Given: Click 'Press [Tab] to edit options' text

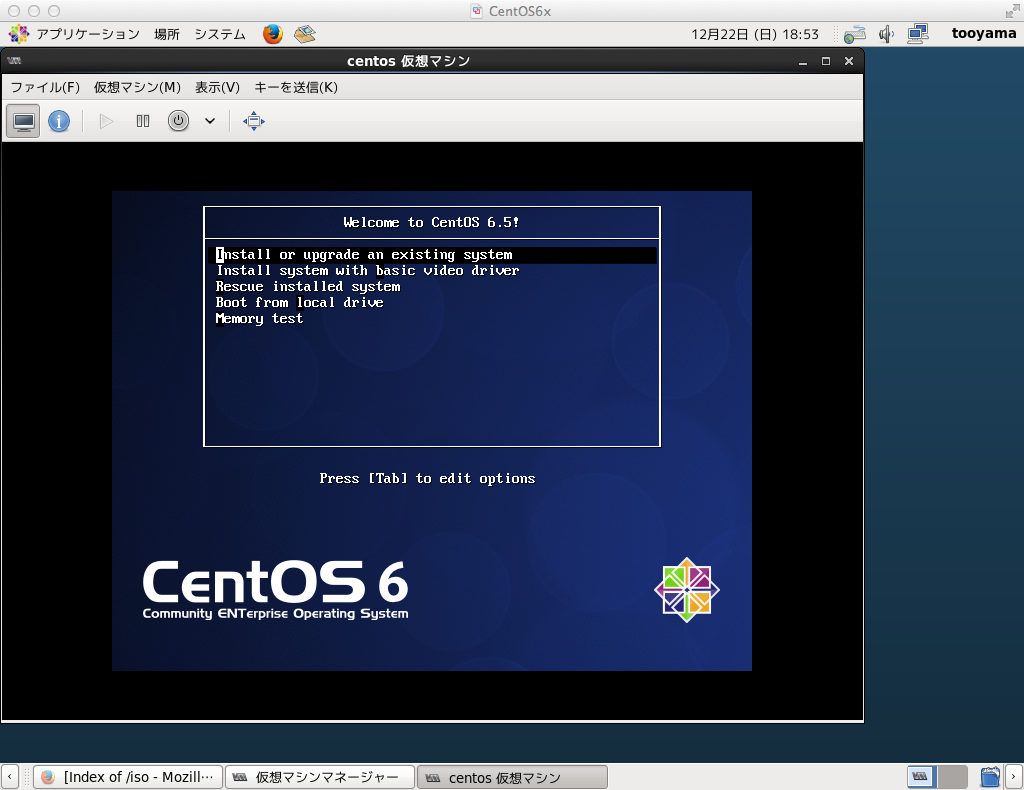Looking at the screenshot, I should click(x=427, y=479).
